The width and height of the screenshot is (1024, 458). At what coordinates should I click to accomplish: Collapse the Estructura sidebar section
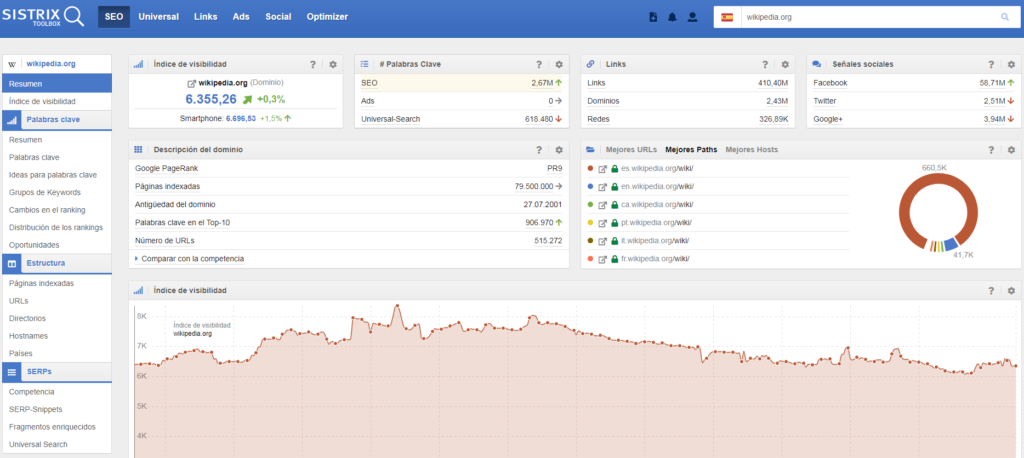(x=57, y=263)
